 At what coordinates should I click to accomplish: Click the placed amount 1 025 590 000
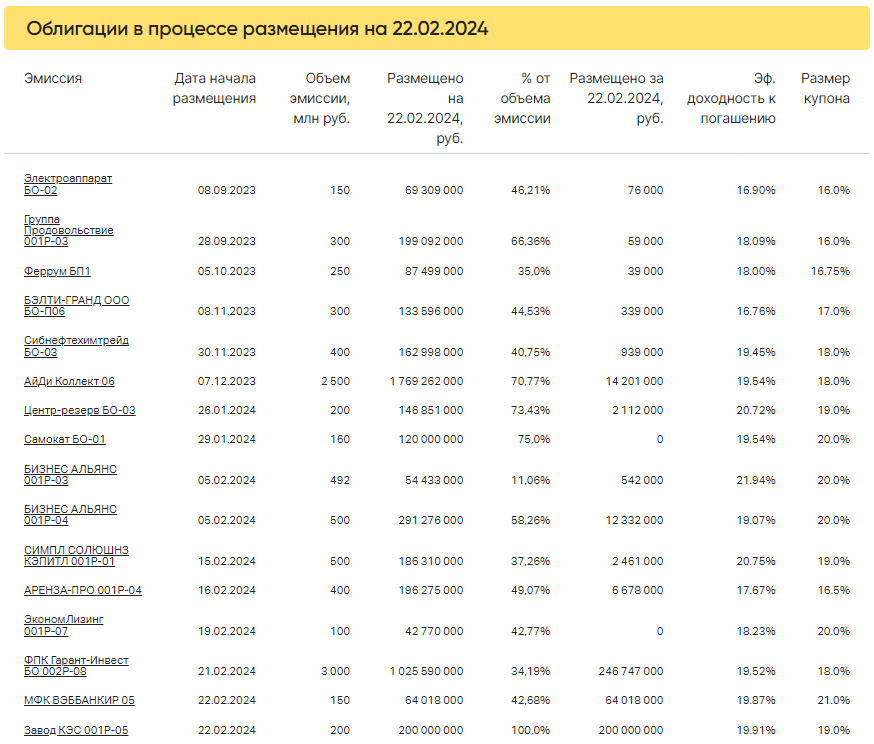(x=426, y=672)
